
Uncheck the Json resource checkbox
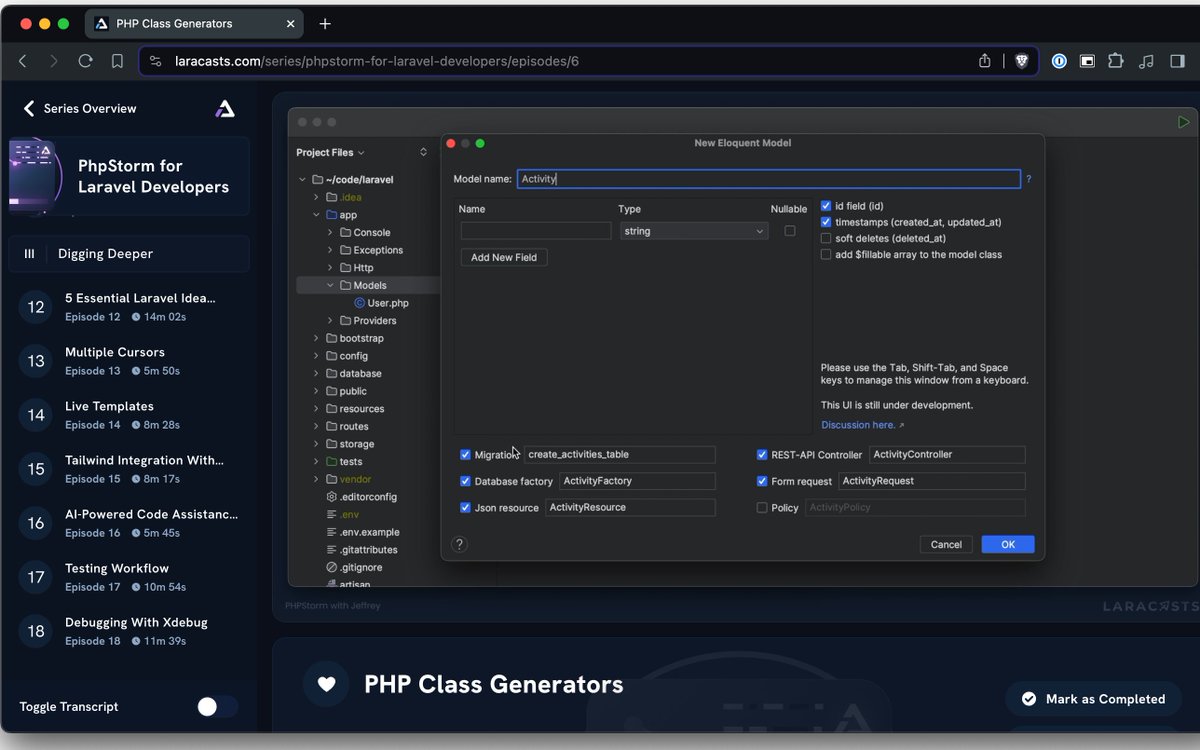click(465, 507)
